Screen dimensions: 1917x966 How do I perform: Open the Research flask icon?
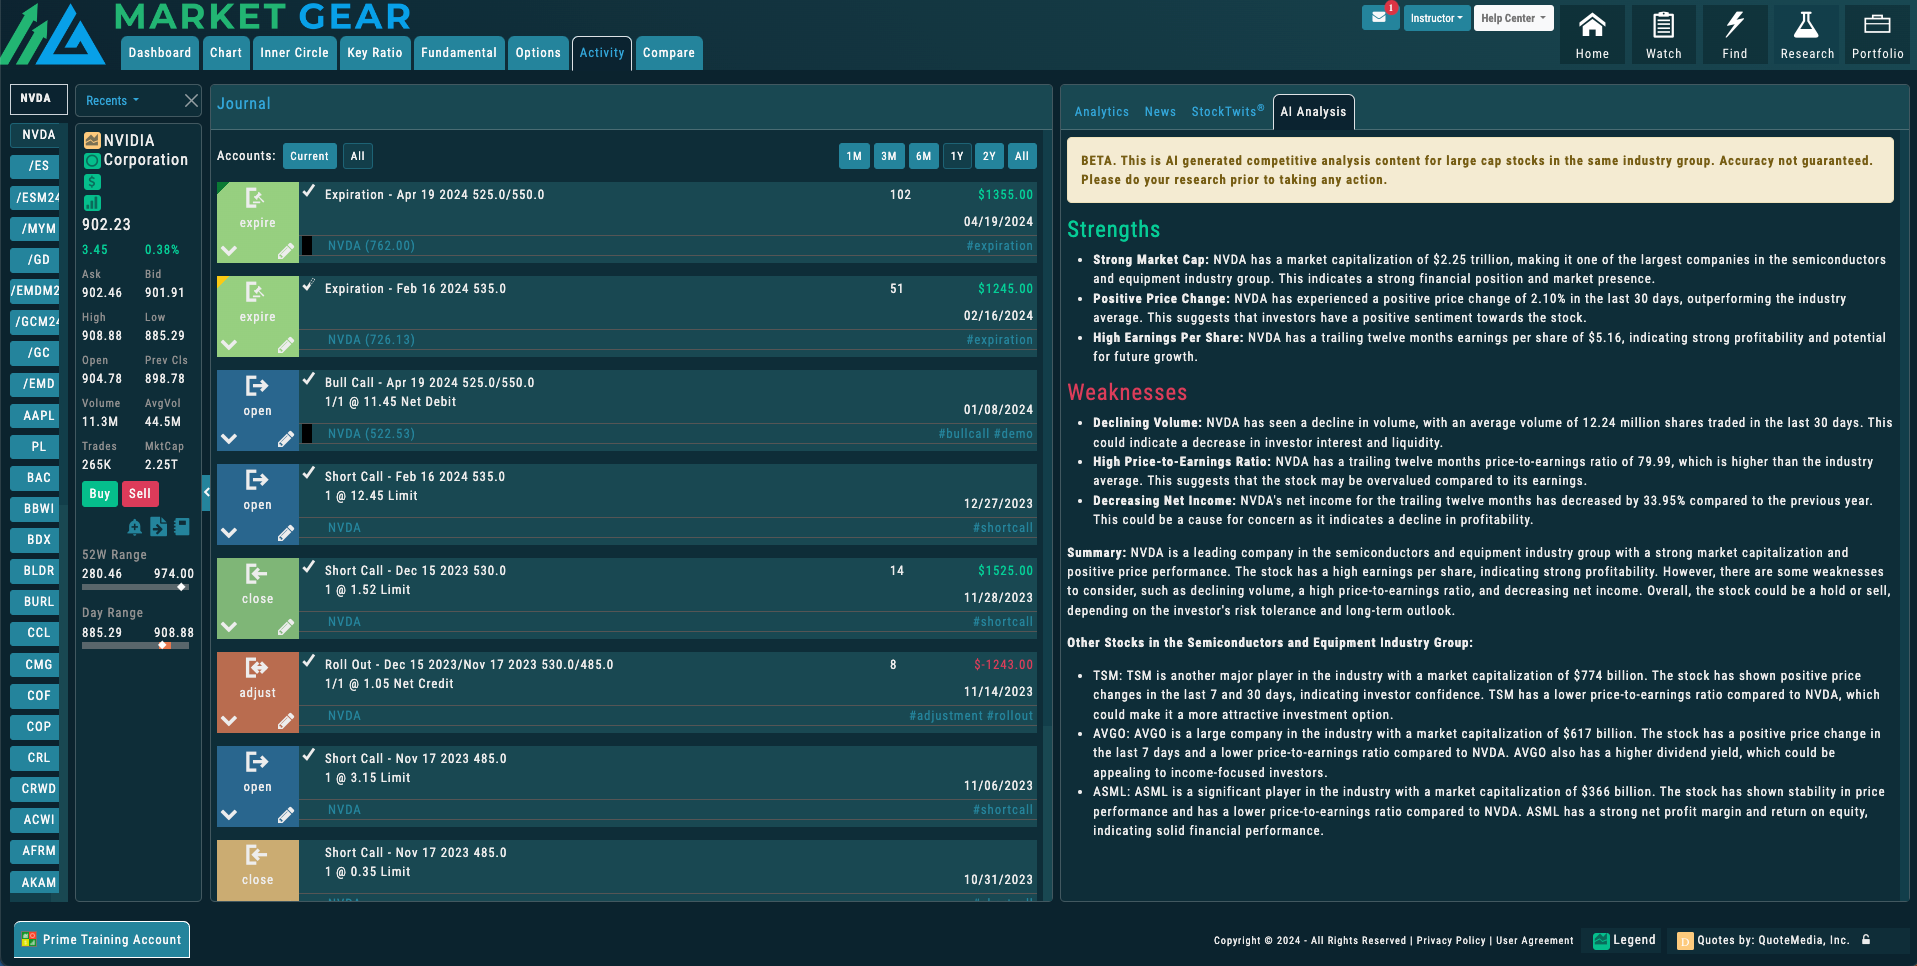1806,35
